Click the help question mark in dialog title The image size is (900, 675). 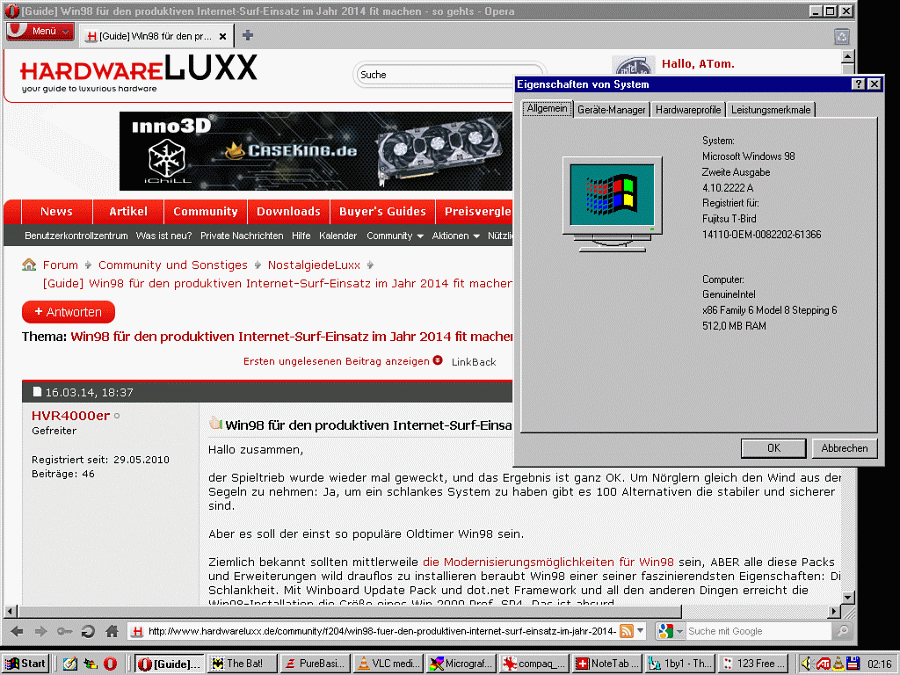[858, 84]
